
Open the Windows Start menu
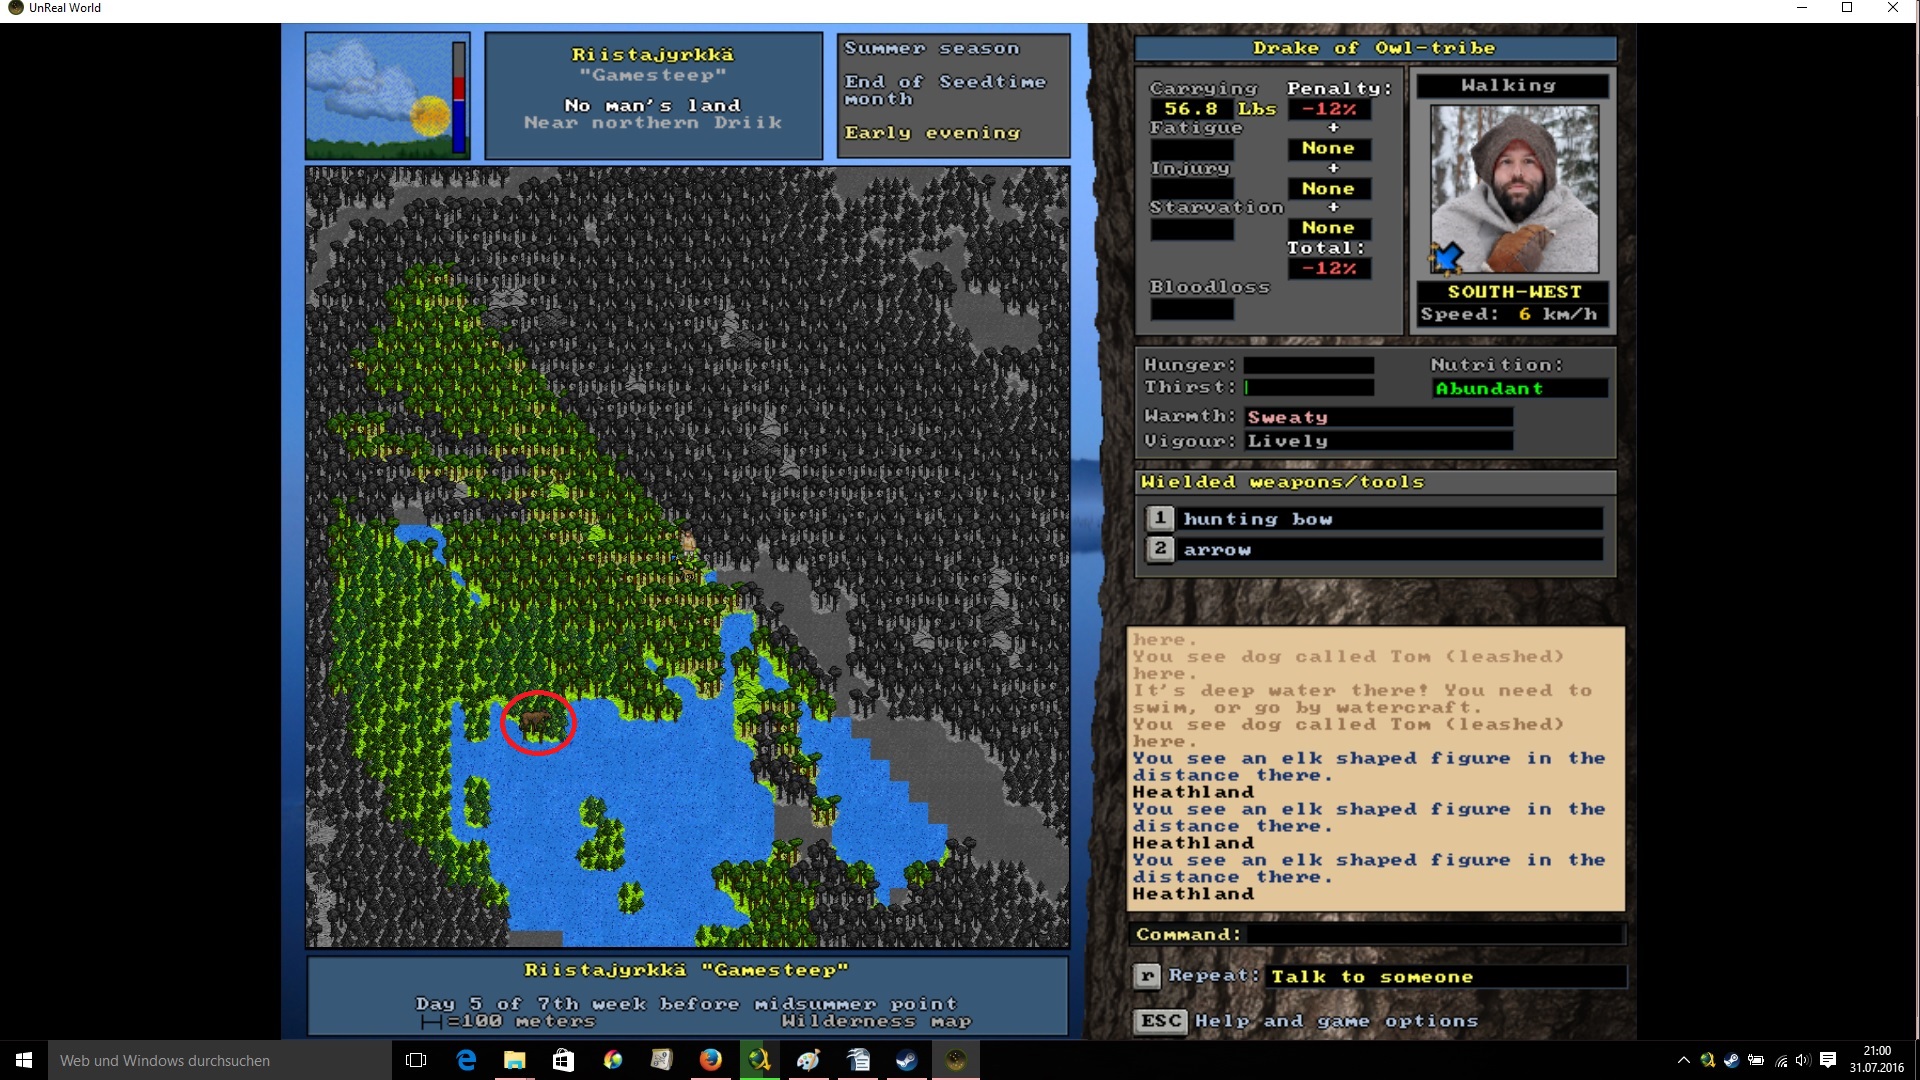click(24, 1060)
